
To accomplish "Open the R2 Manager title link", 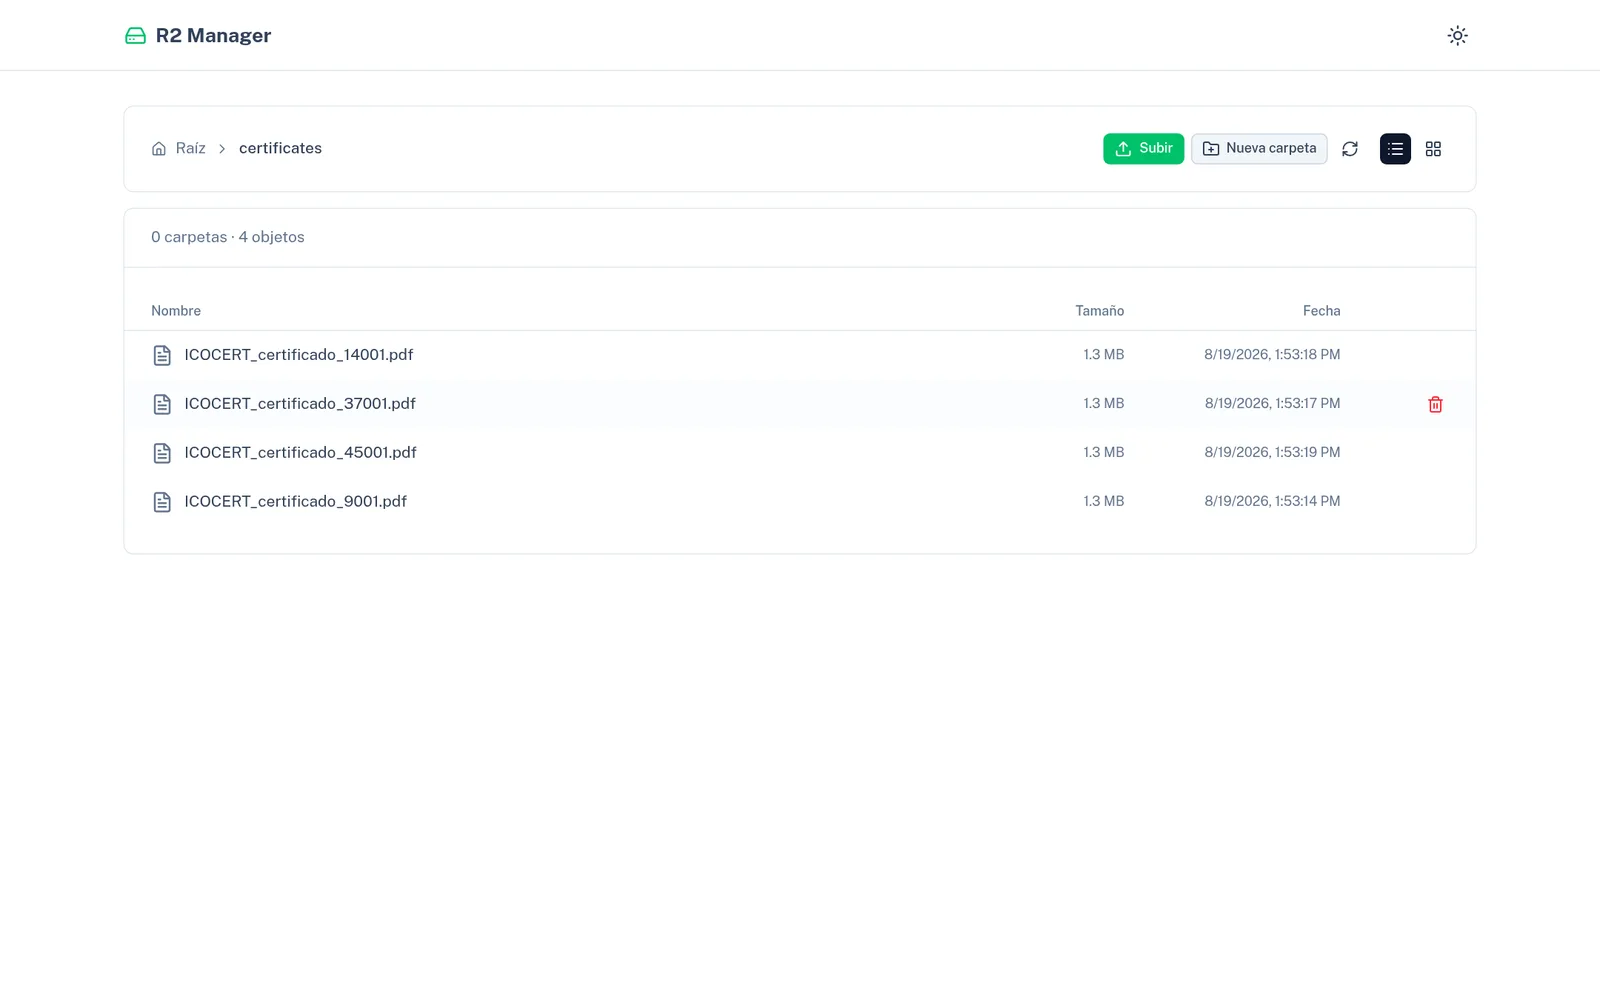I will point(213,36).
